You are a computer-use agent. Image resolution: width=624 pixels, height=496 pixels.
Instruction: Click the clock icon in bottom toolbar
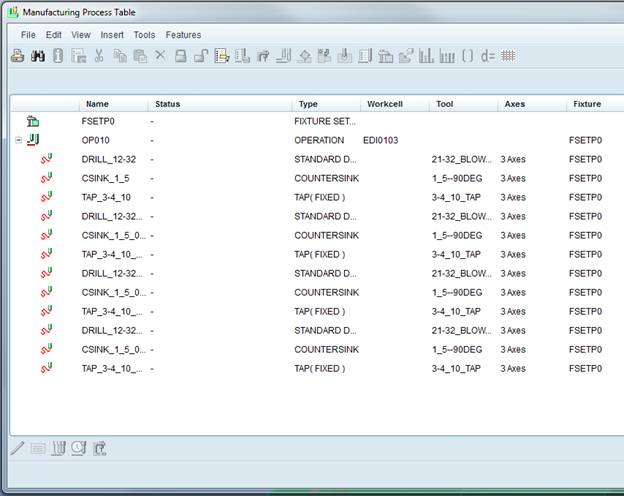pyautogui.click(x=78, y=448)
